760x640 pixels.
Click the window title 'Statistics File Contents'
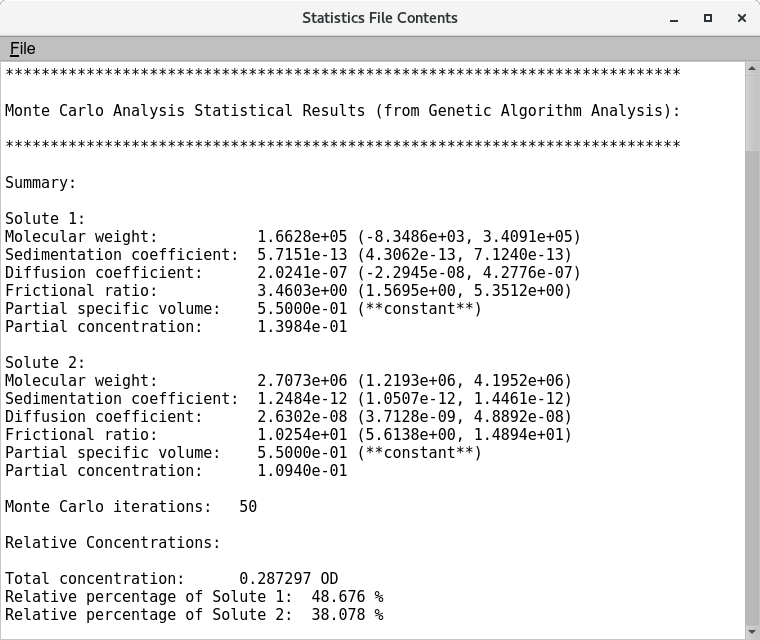(x=380, y=18)
